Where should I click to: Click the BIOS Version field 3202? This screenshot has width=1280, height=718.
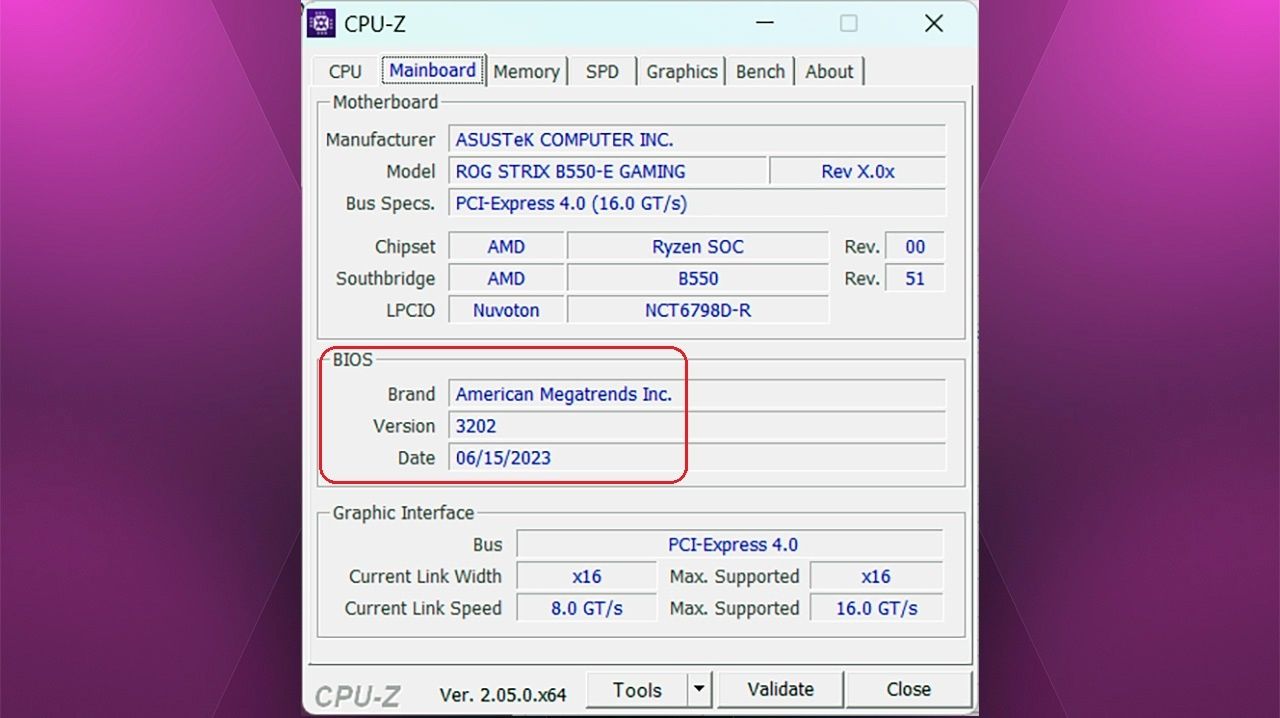(696, 426)
